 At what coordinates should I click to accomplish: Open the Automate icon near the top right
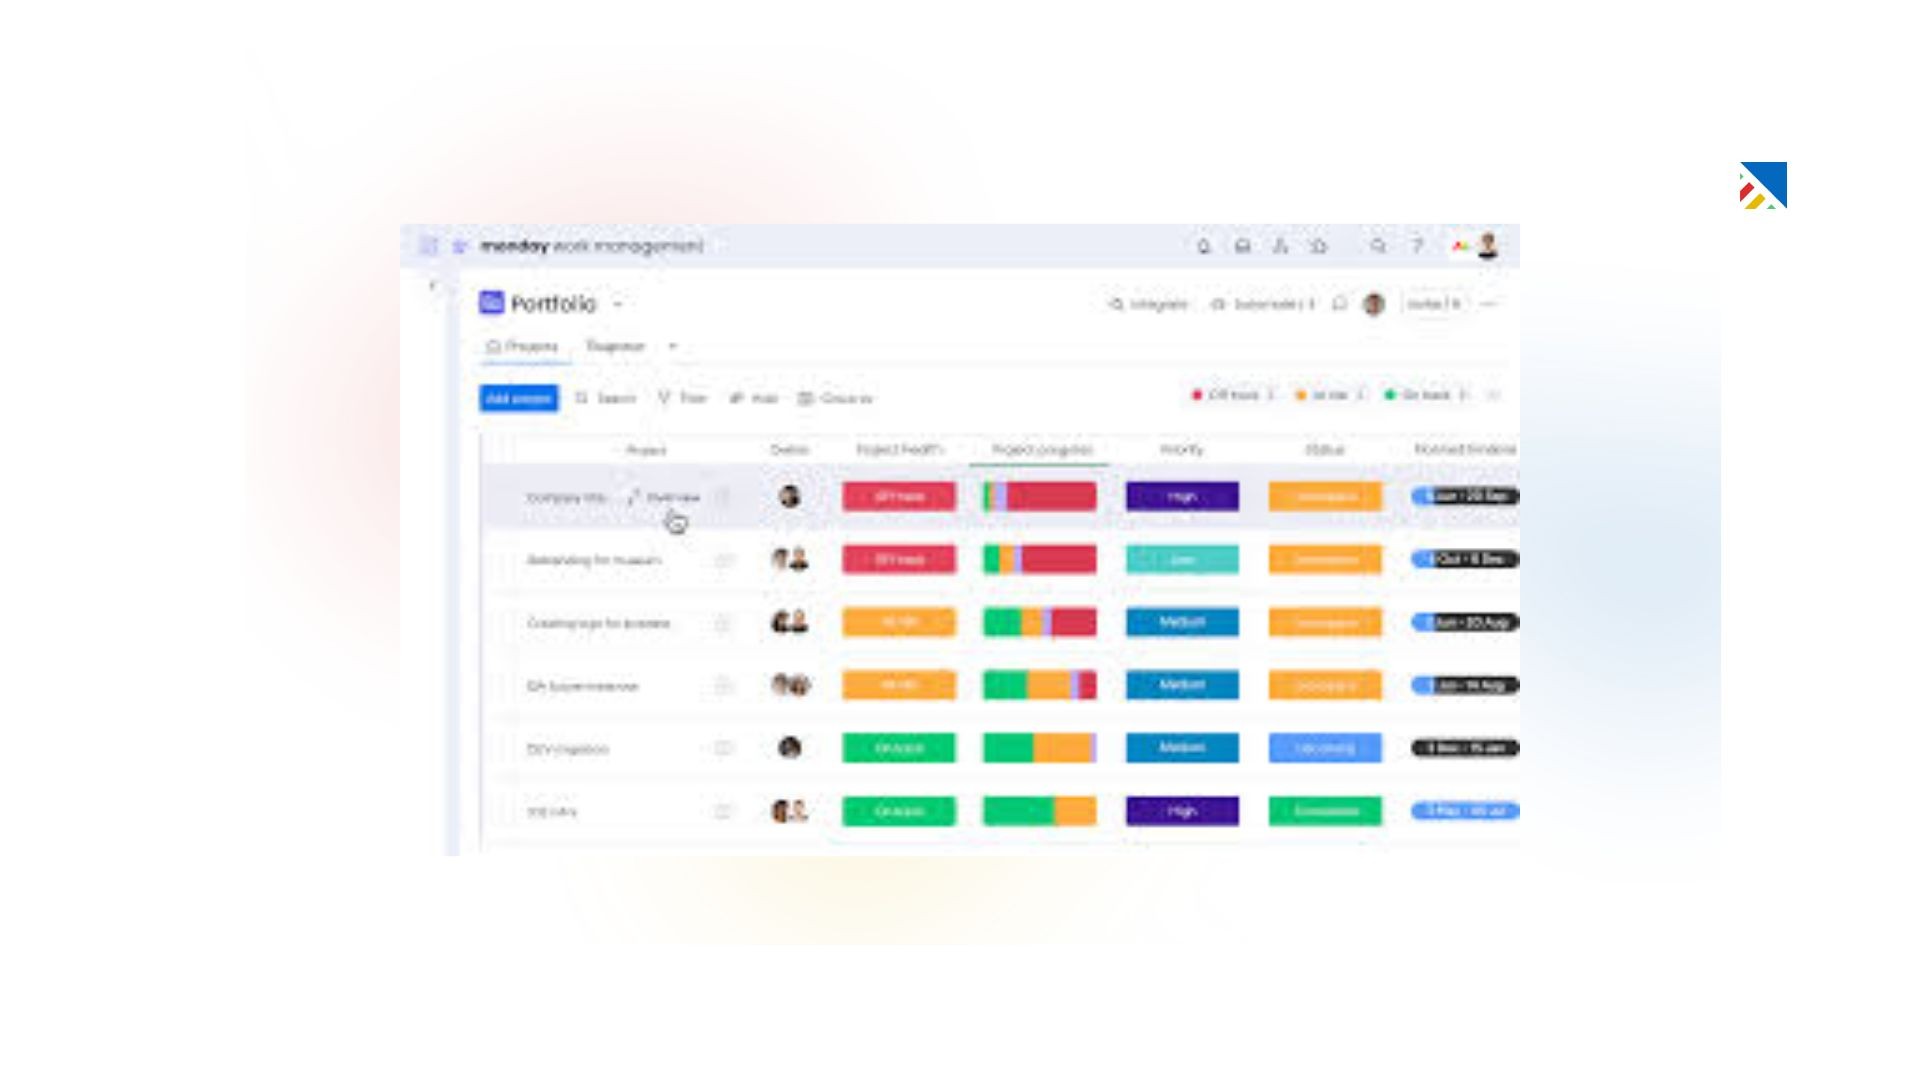point(1220,304)
